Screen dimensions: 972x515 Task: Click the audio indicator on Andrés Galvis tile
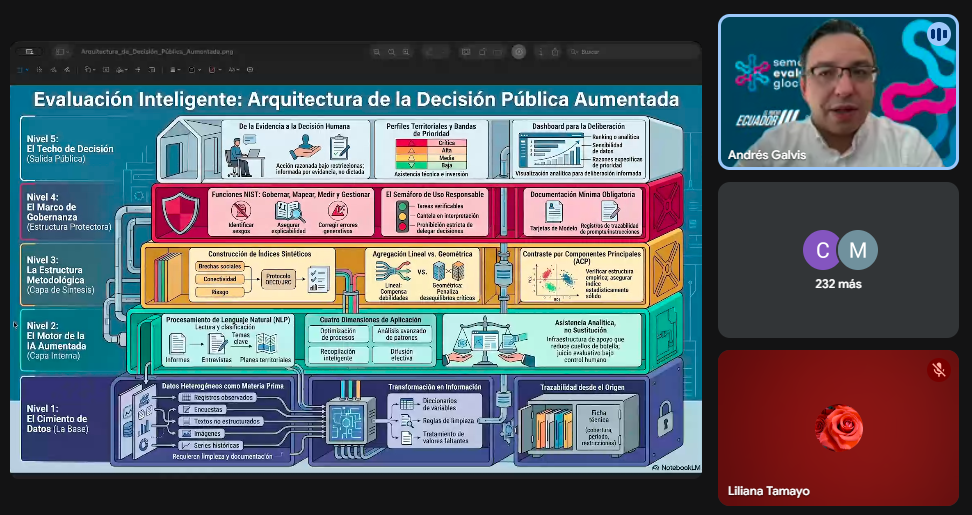pos(939,33)
